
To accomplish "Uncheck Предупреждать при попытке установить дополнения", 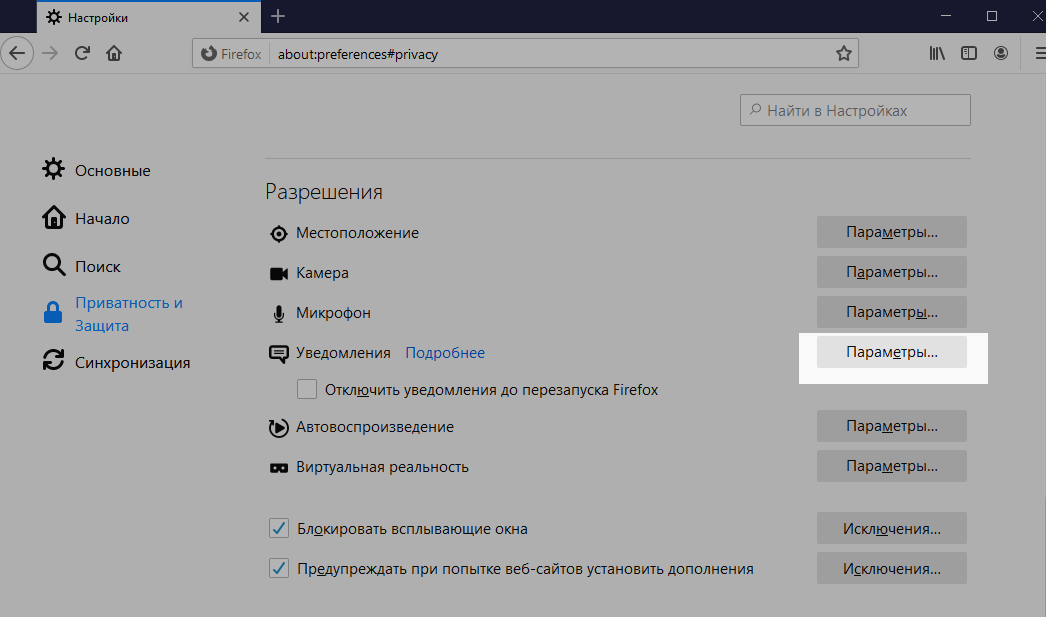I will 279,568.
